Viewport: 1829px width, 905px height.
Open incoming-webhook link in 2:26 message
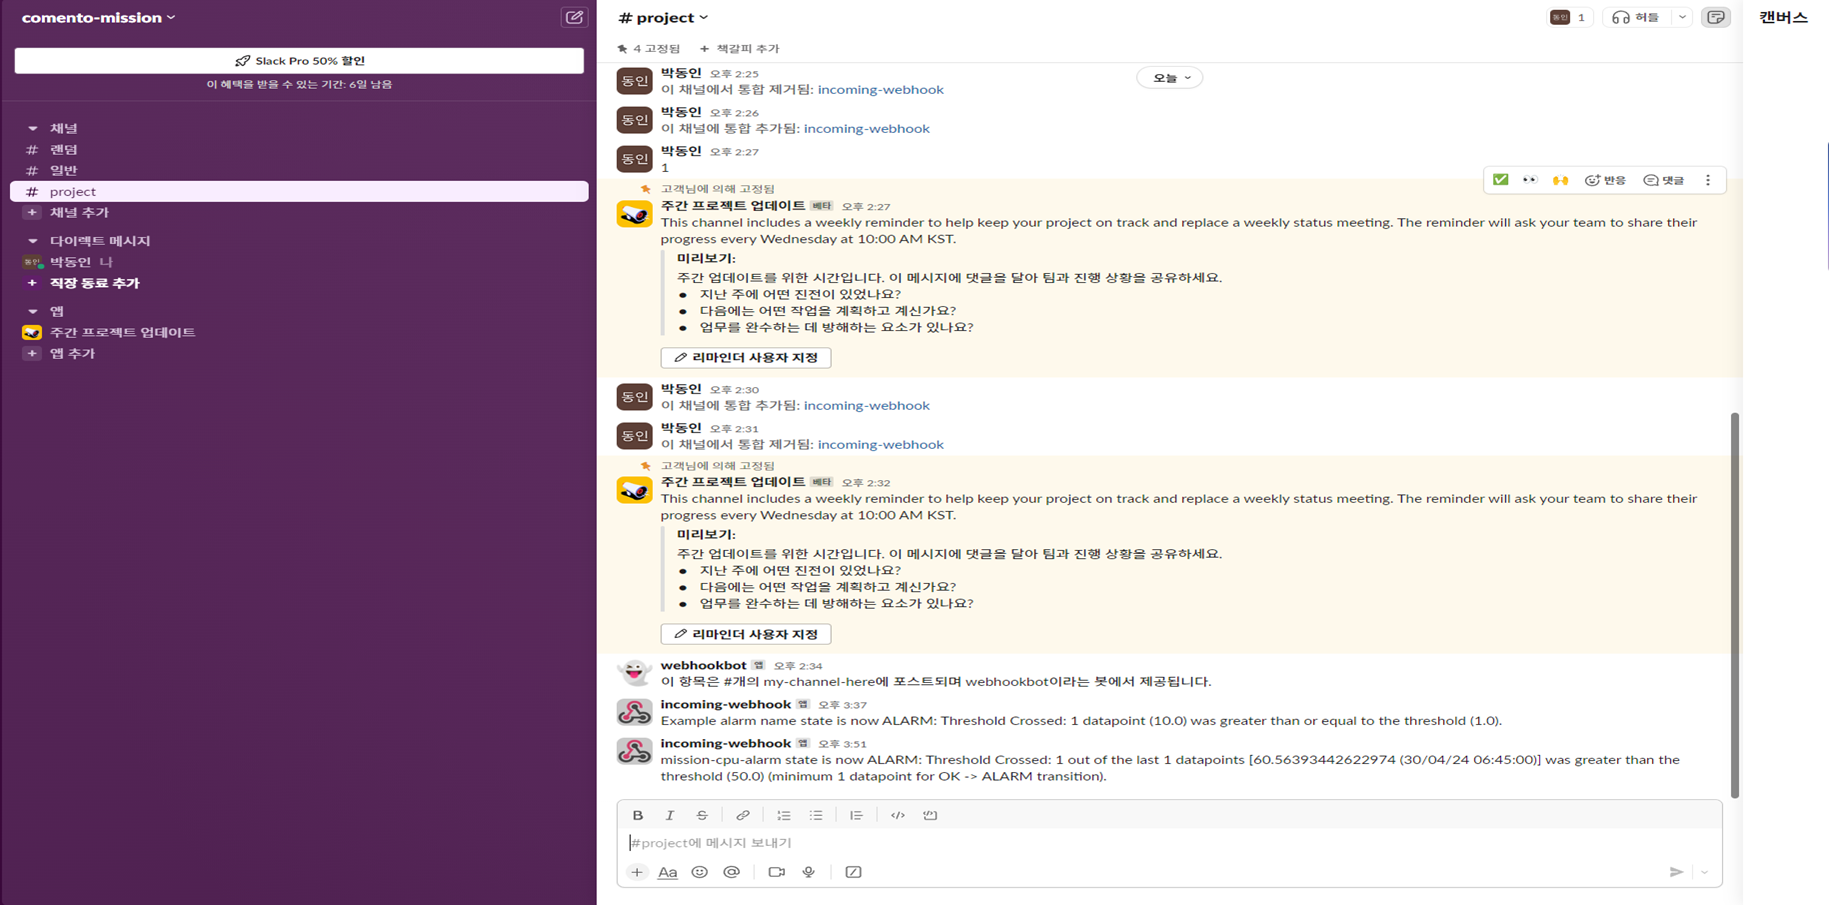(x=866, y=129)
